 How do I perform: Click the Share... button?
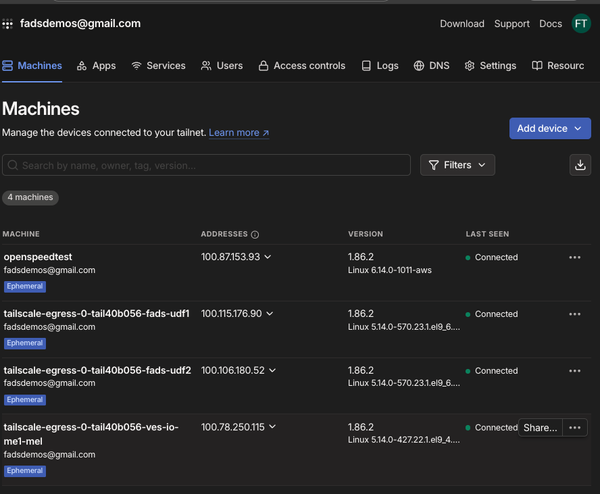pyautogui.click(x=540, y=427)
